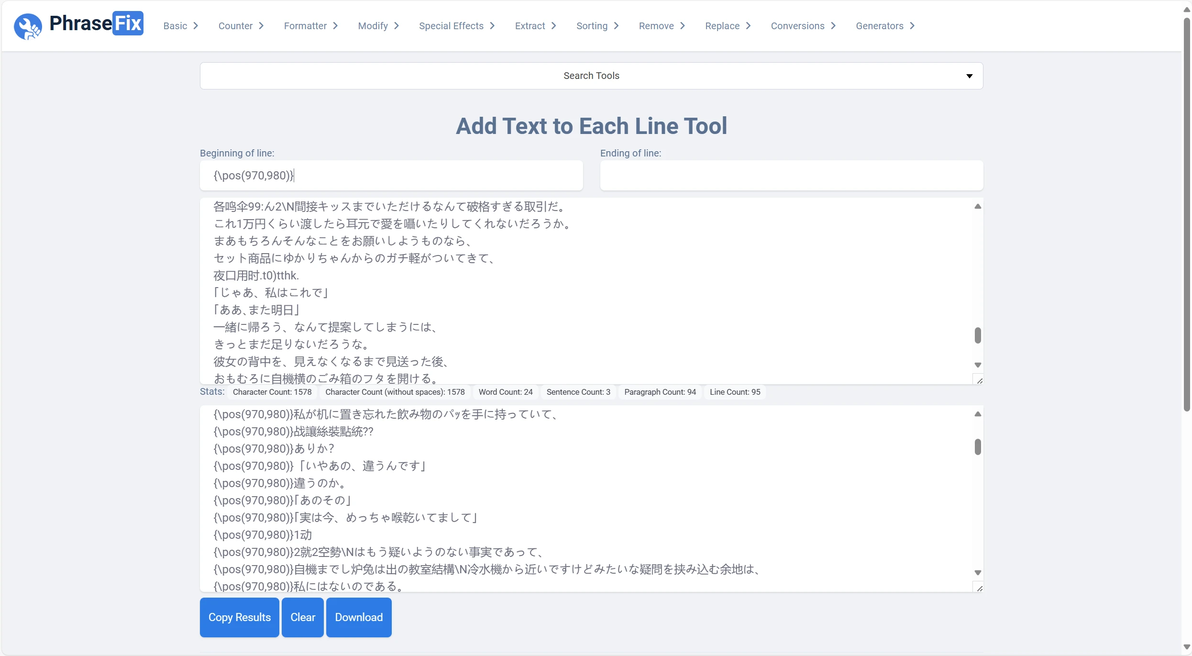The height and width of the screenshot is (656, 1192).
Task: Click the chevron next to Basic
Action: [x=195, y=26]
